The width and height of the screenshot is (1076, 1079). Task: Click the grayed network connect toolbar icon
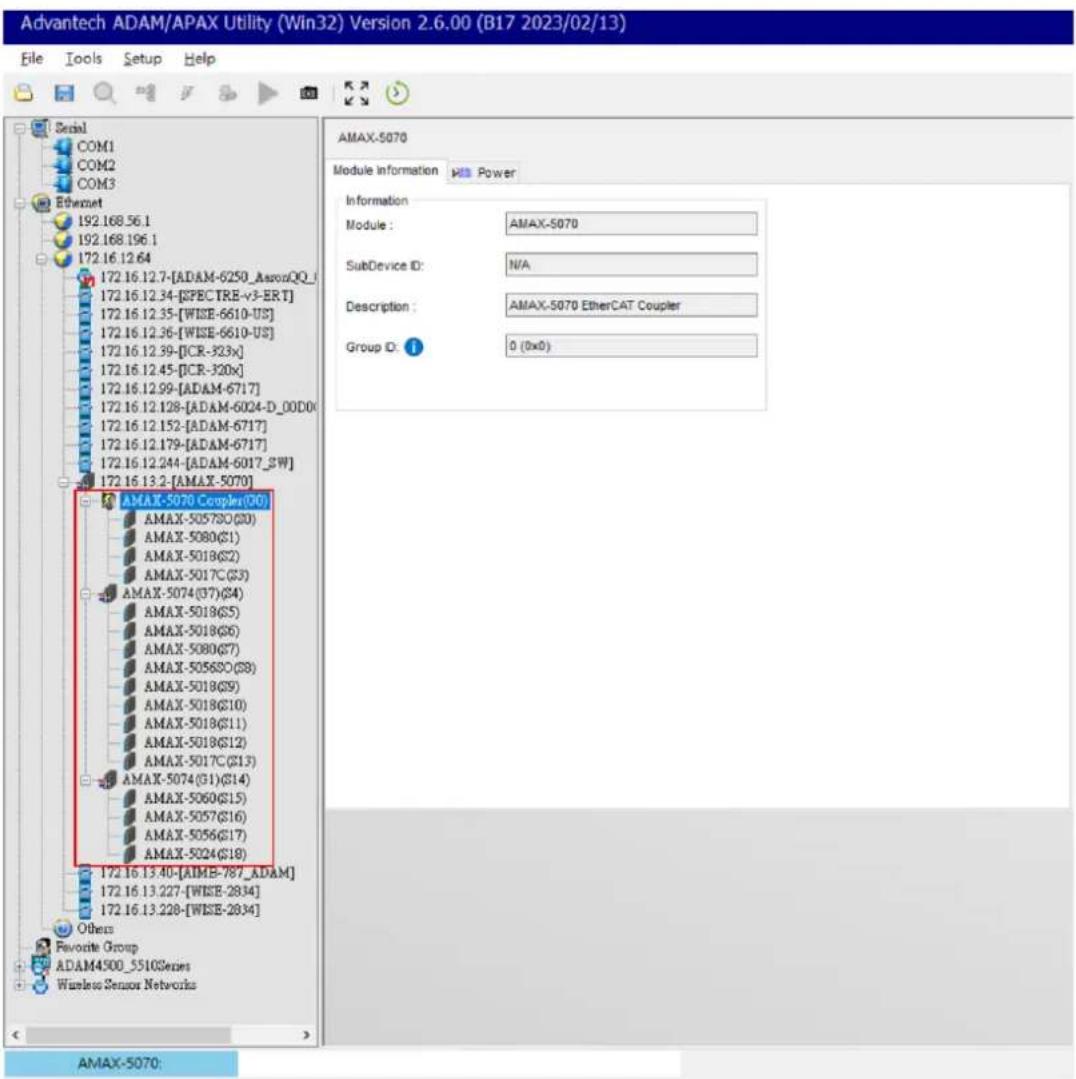(146, 92)
